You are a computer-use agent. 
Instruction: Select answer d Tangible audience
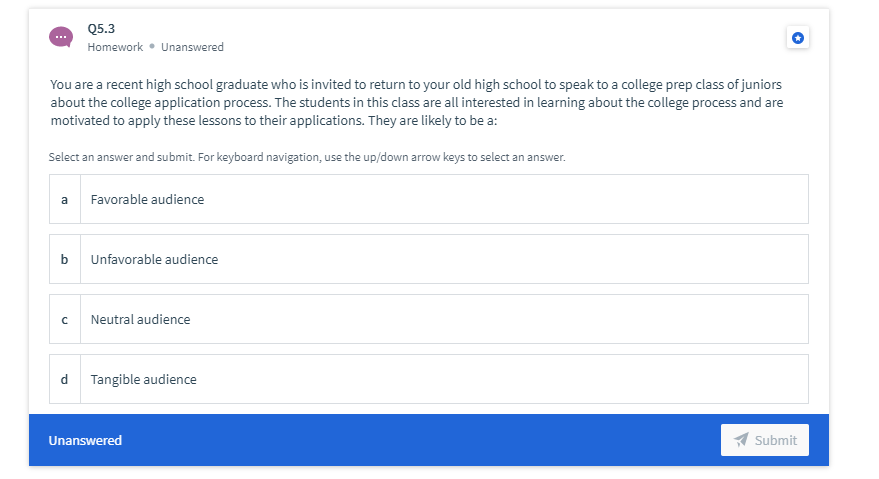[429, 379]
